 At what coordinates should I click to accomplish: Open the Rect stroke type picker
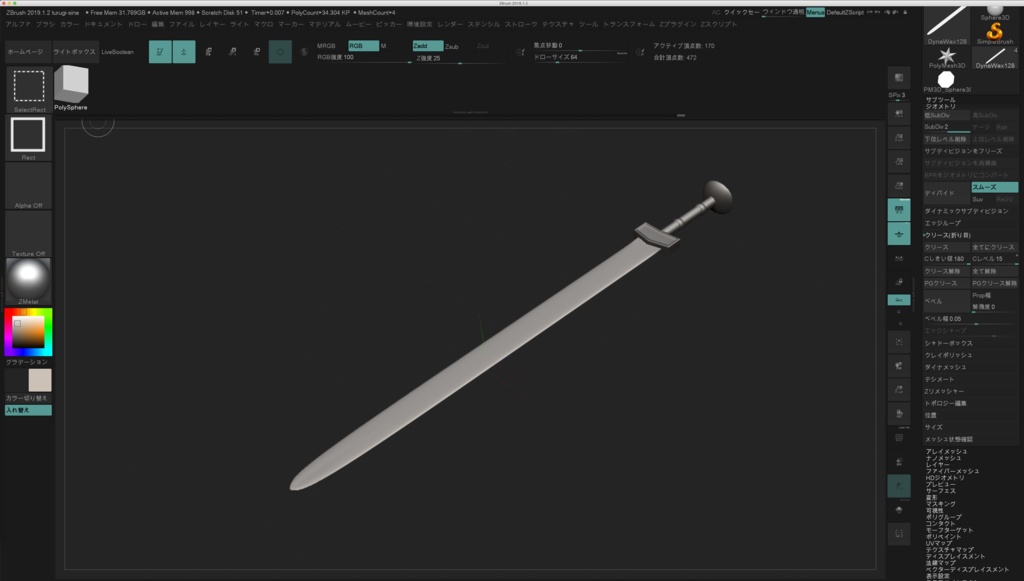(x=29, y=138)
